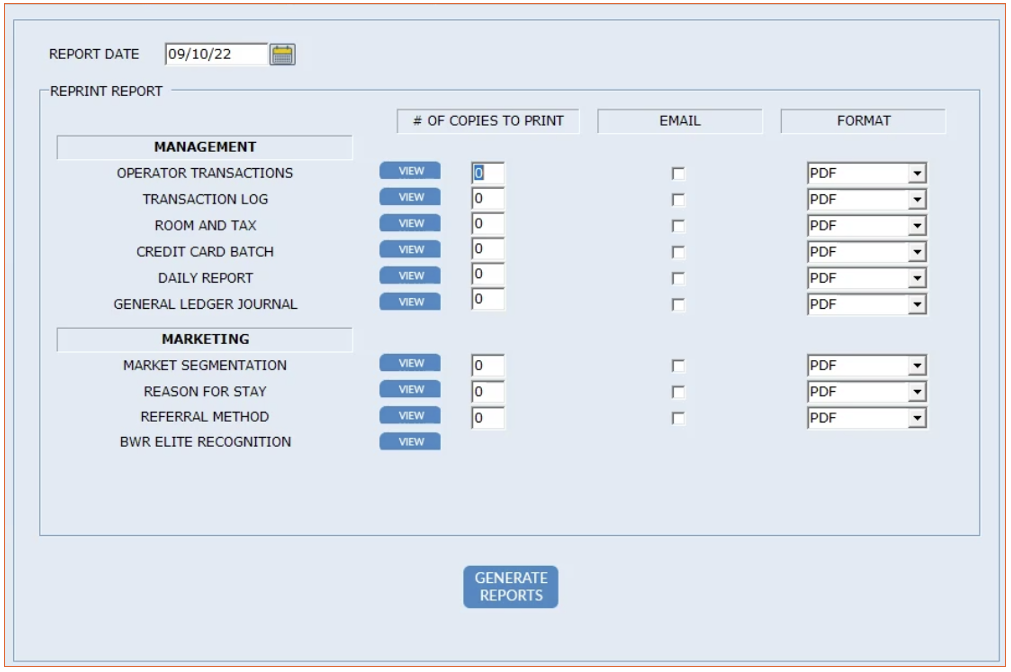The width and height of the screenshot is (1011, 672).
Task: Choose a format for Referral Method
Action: coord(916,418)
